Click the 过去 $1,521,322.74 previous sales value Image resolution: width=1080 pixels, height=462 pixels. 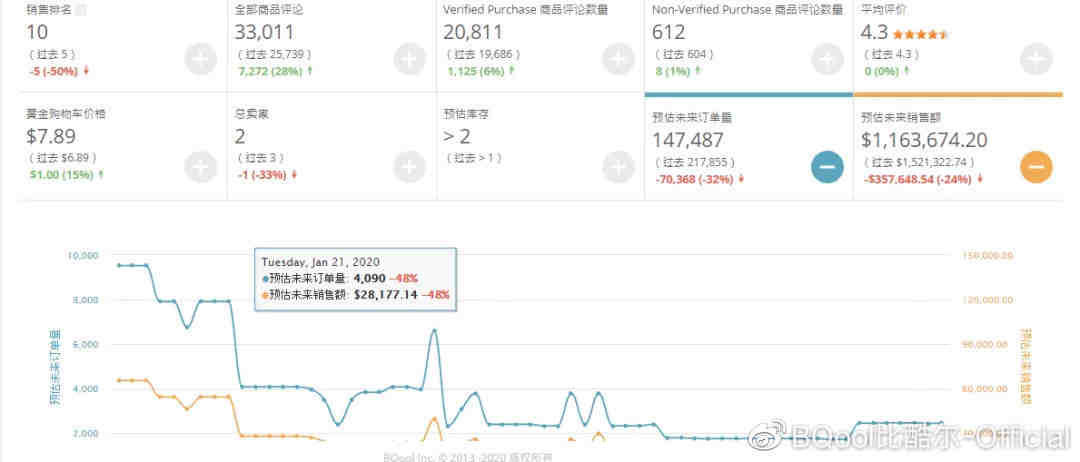[920, 162]
